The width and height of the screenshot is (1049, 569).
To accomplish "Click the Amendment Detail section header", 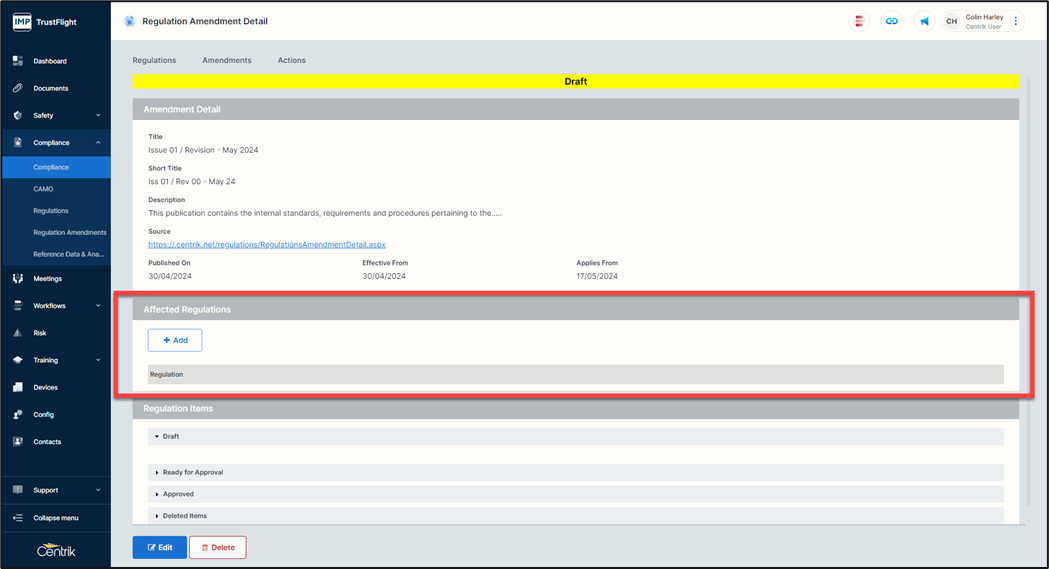I will pyautogui.click(x=575, y=109).
